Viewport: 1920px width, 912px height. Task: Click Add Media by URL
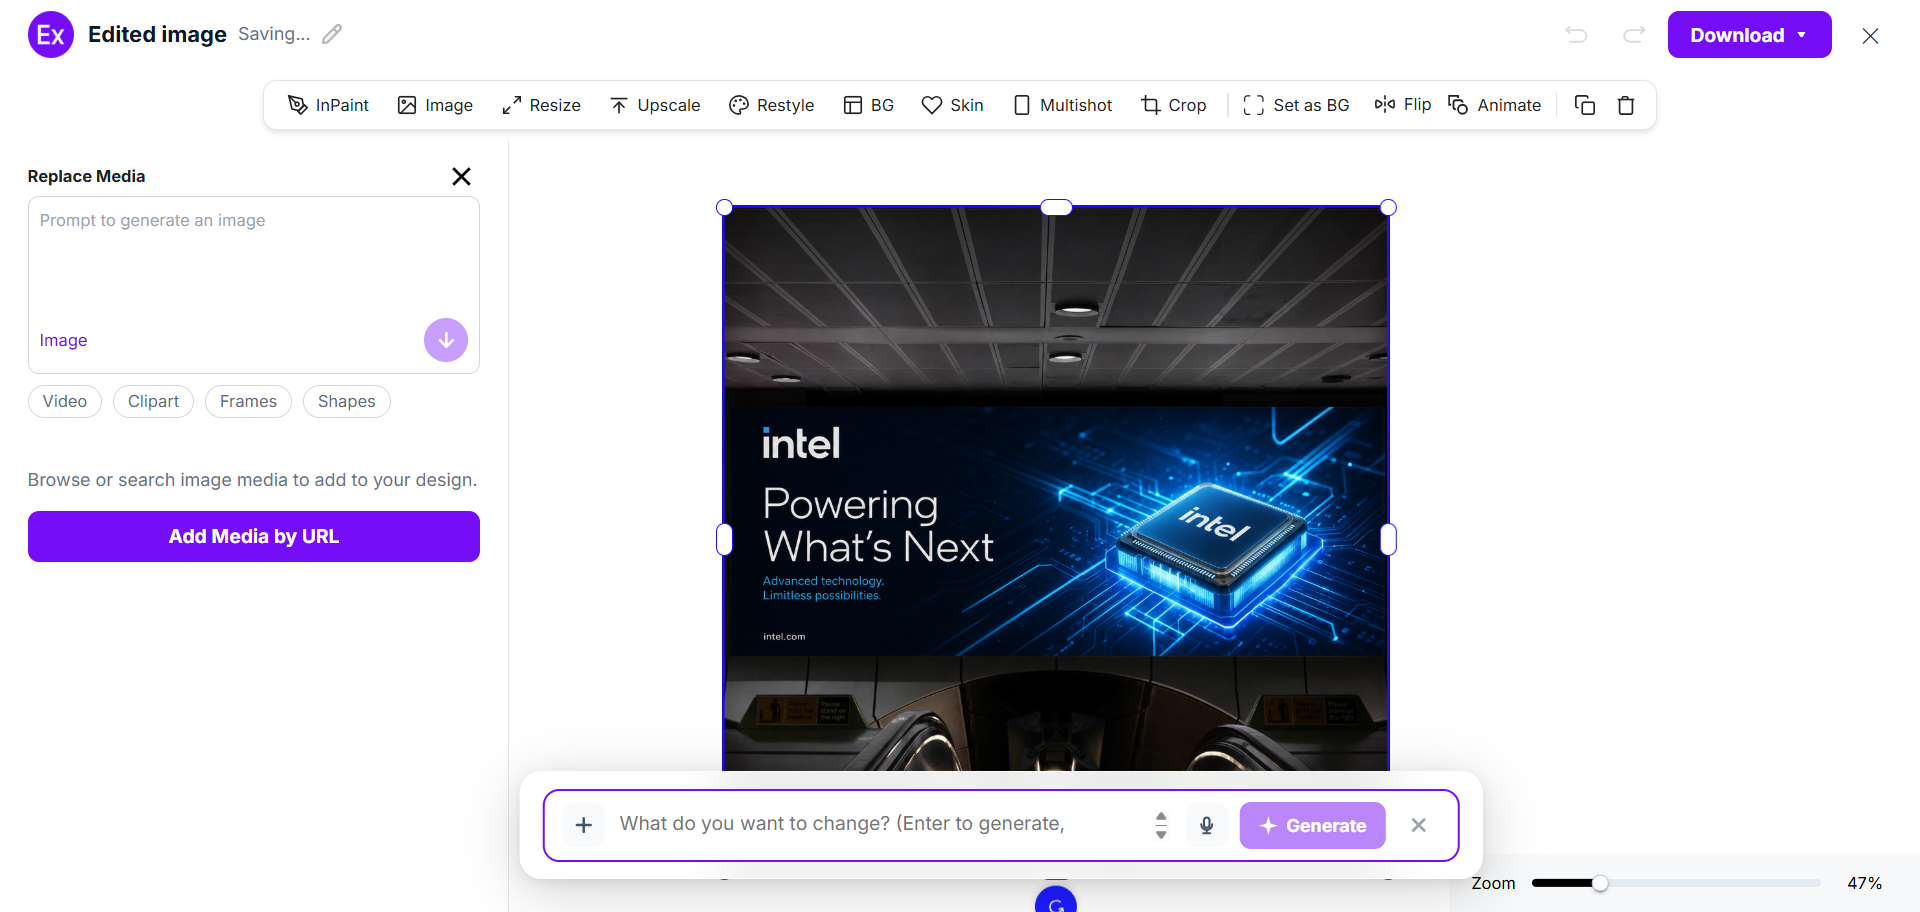tap(254, 537)
